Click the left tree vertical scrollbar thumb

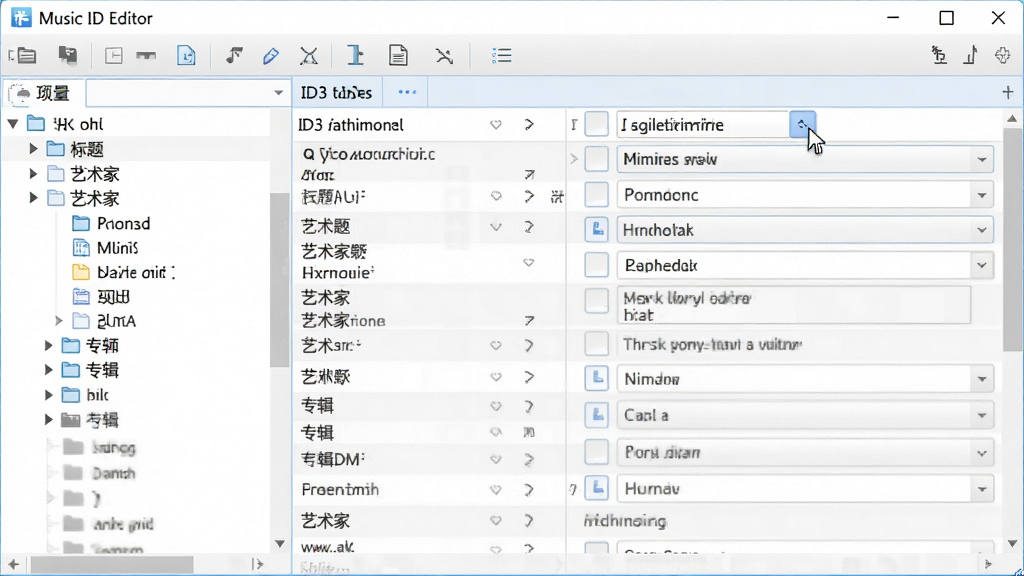[280, 280]
